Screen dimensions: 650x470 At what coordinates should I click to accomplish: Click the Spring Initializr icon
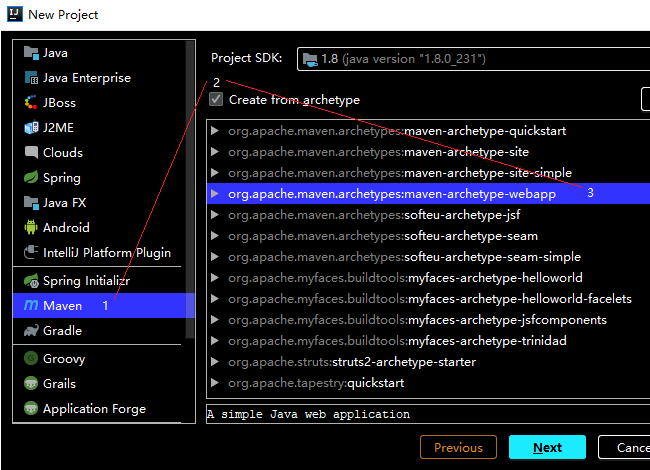pyautogui.click(x=31, y=281)
